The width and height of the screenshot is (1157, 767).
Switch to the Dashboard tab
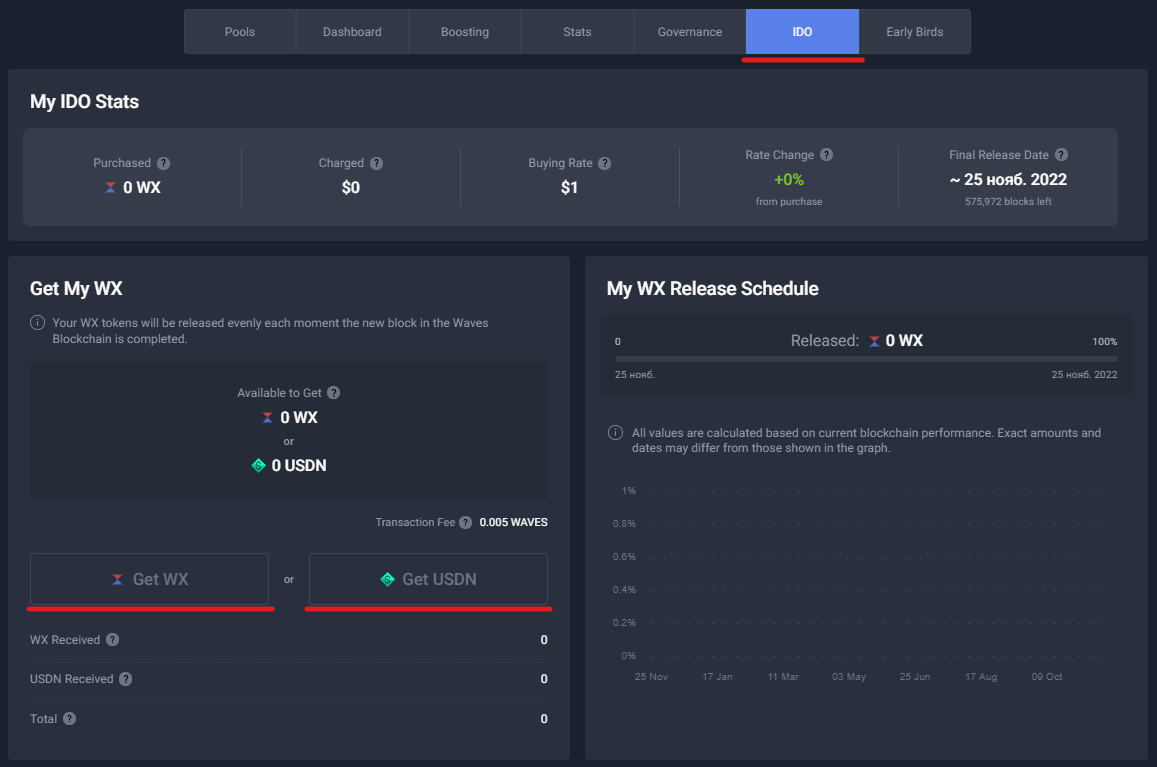pyautogui.click(x=352, y=32)
